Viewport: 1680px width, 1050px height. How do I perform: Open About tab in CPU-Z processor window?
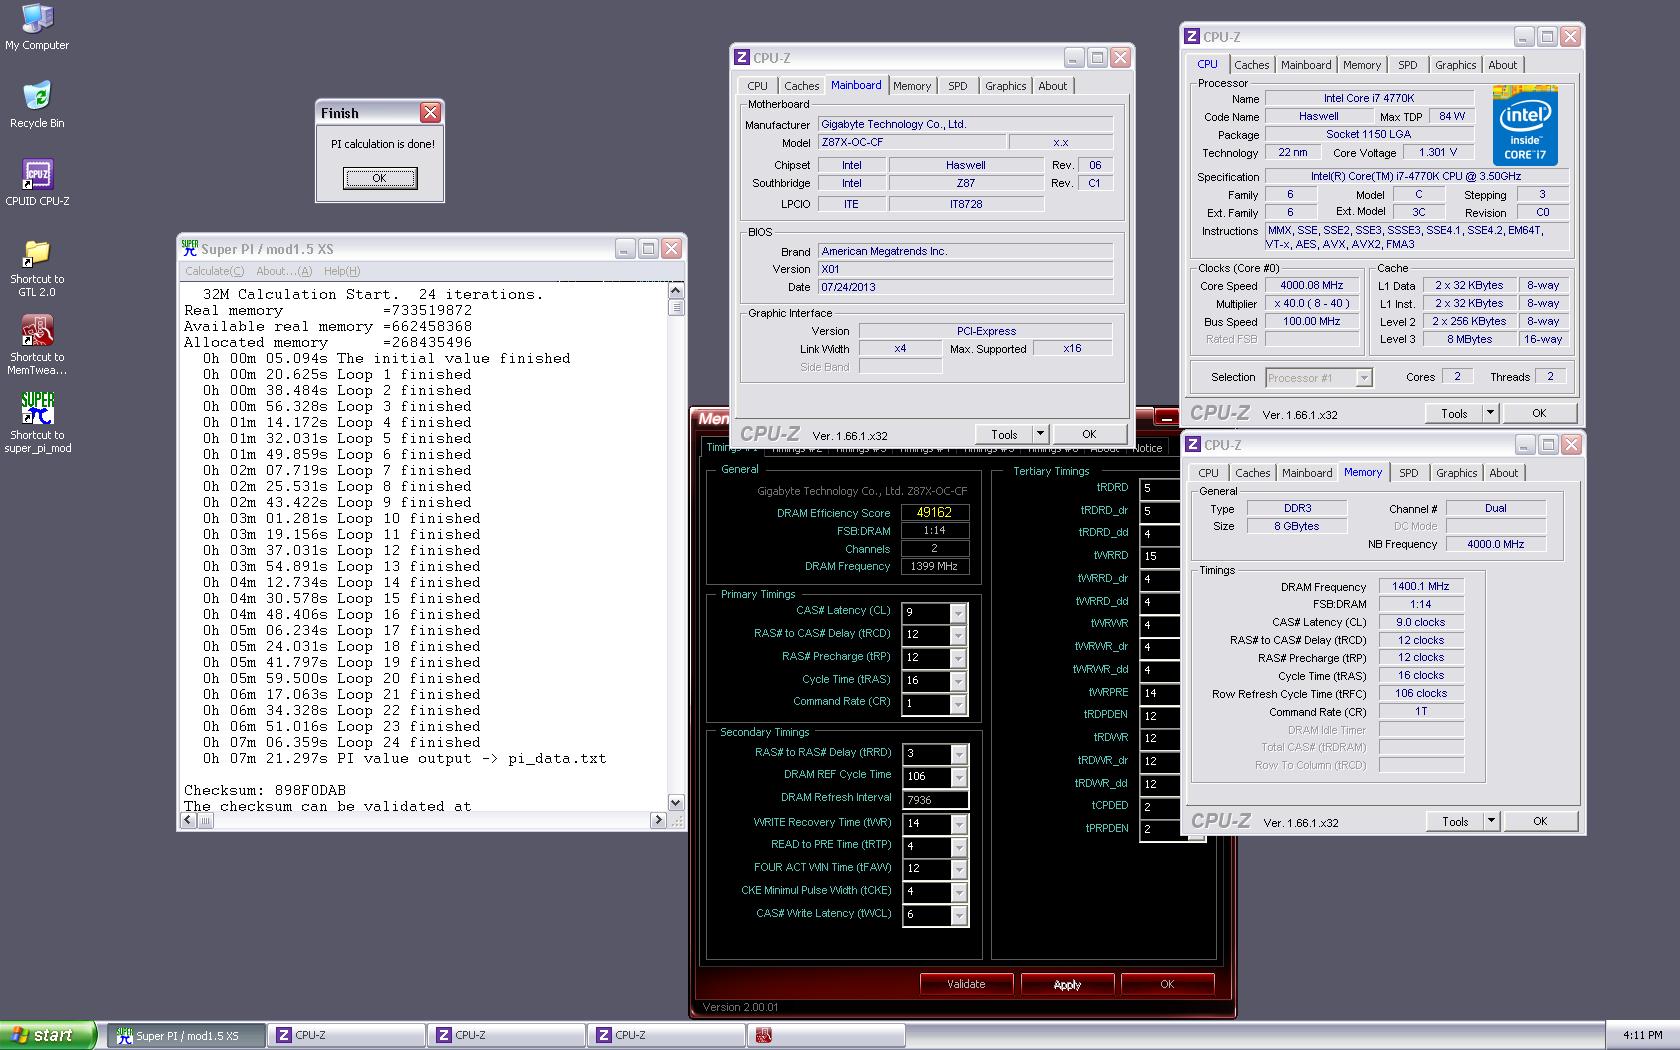[1502, 65]
